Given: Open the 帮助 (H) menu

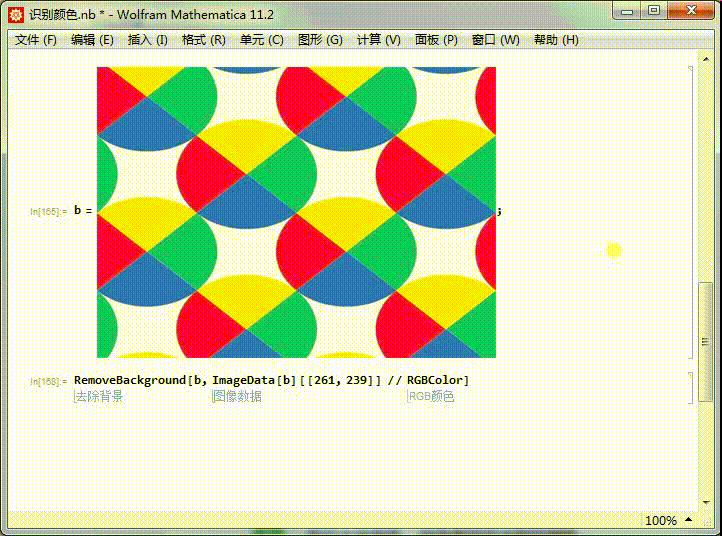Looking at the screenshot, I should click(x=556, y=40).
